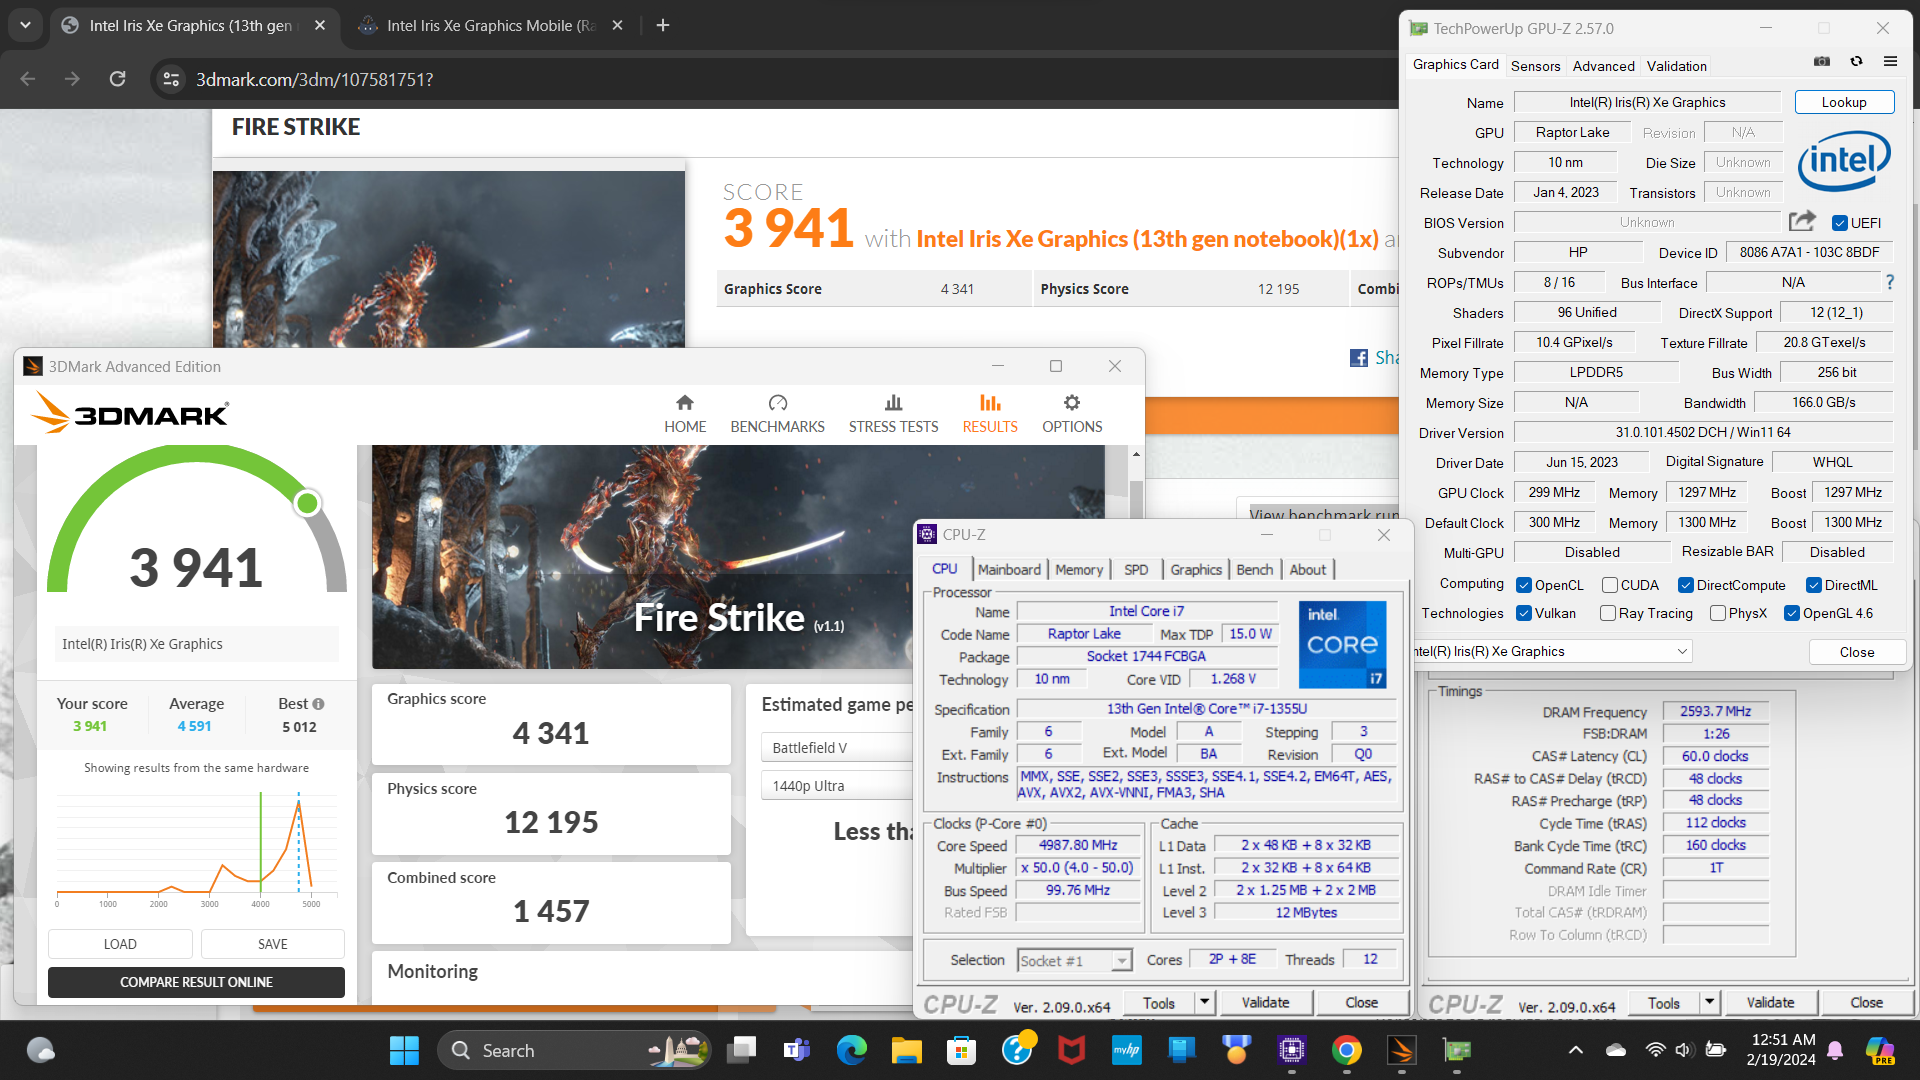Switch to CPU-Z Memory tab
Viewport: 1920px width, 1080px height.
click(1079, 569)
